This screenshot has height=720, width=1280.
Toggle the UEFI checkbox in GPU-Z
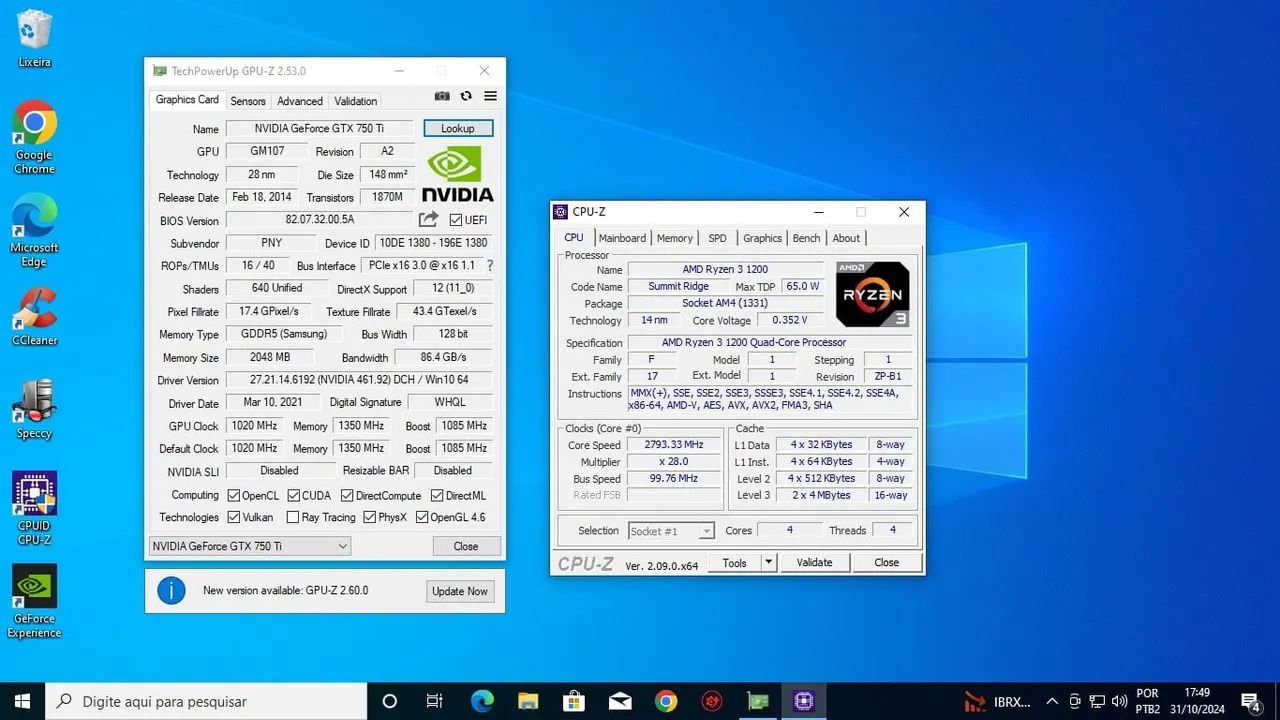point(456,219)
